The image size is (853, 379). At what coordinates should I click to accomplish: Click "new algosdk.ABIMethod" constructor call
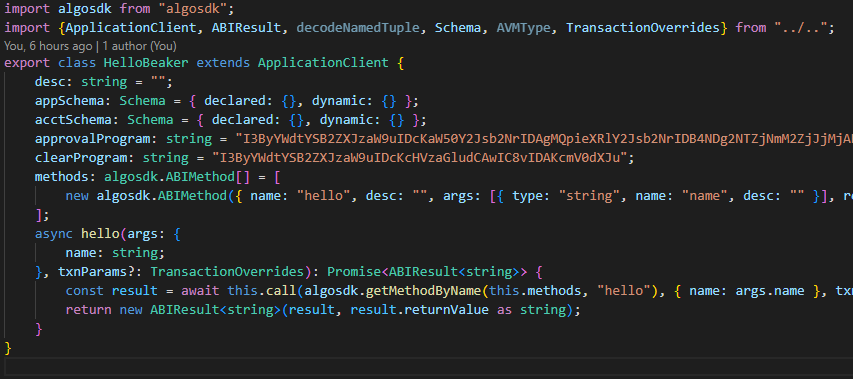coord(146,196)
